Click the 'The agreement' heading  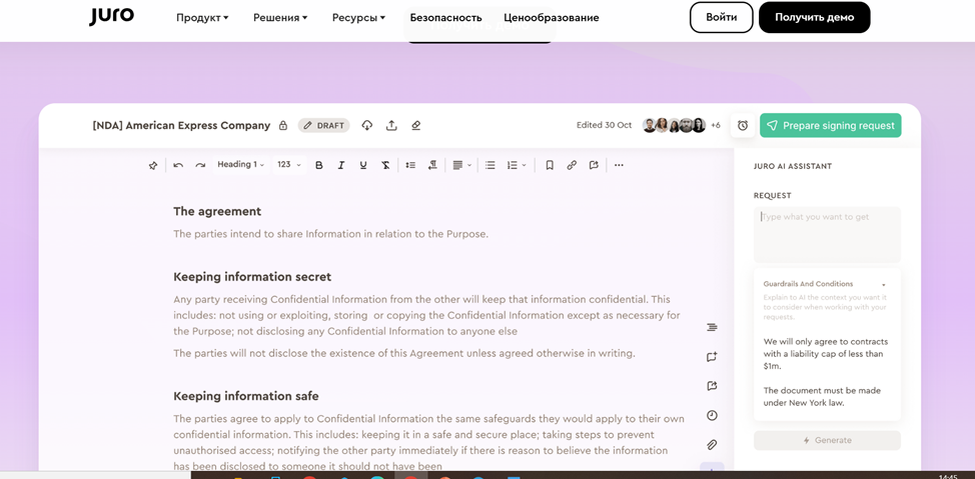click(x=217, y=212)
